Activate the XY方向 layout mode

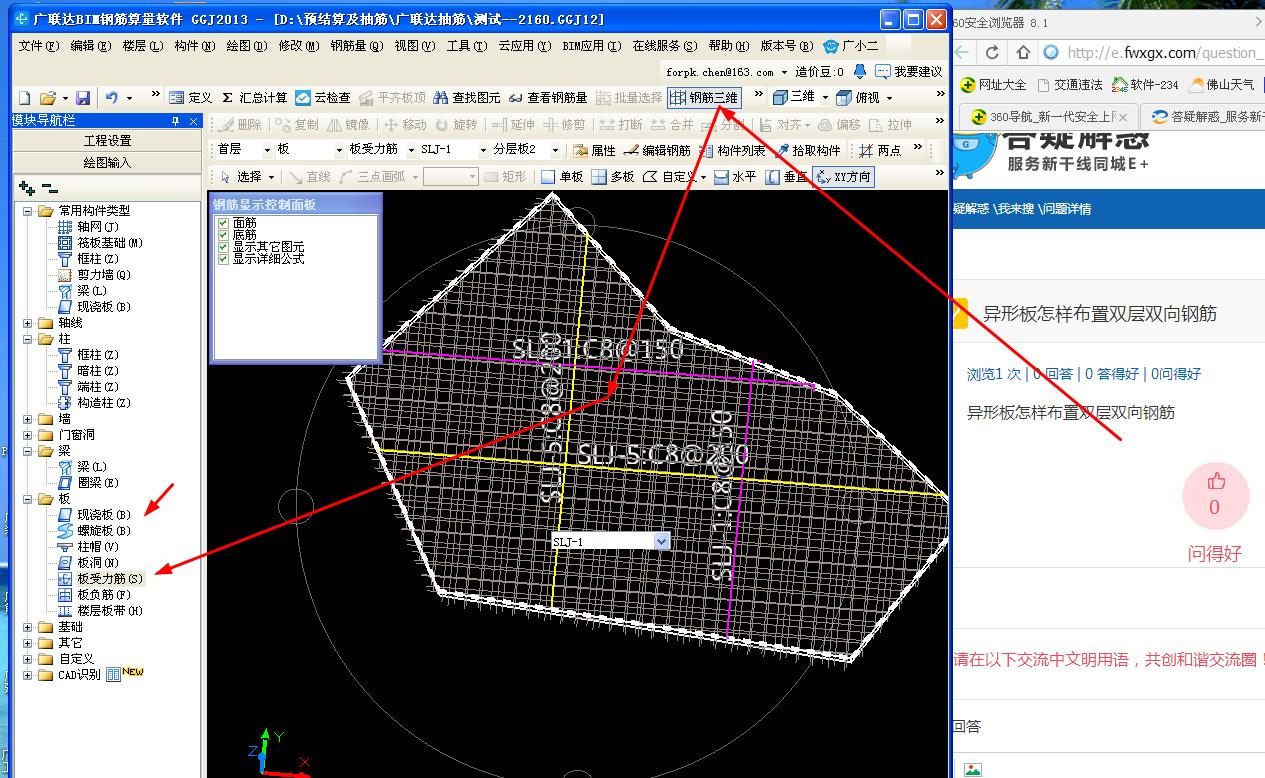843,177
